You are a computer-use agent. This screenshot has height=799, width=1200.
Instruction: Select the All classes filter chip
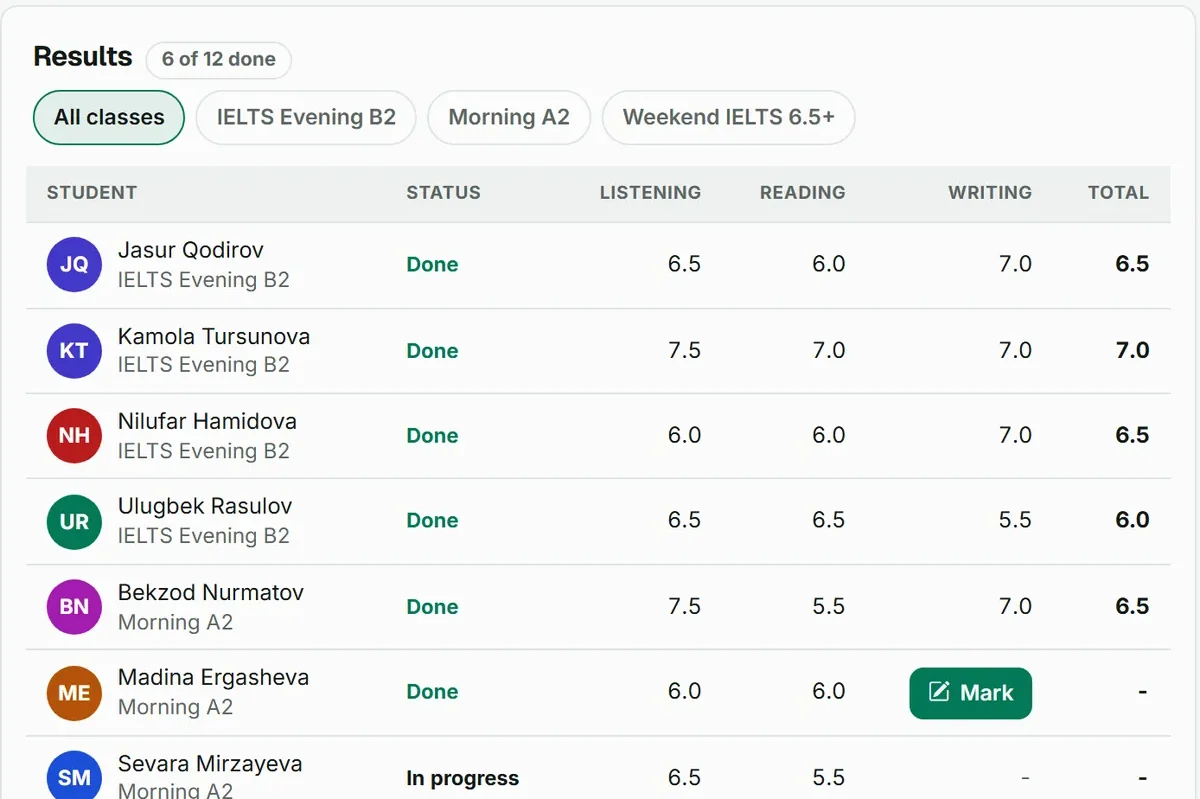click(x=109, y=117)
